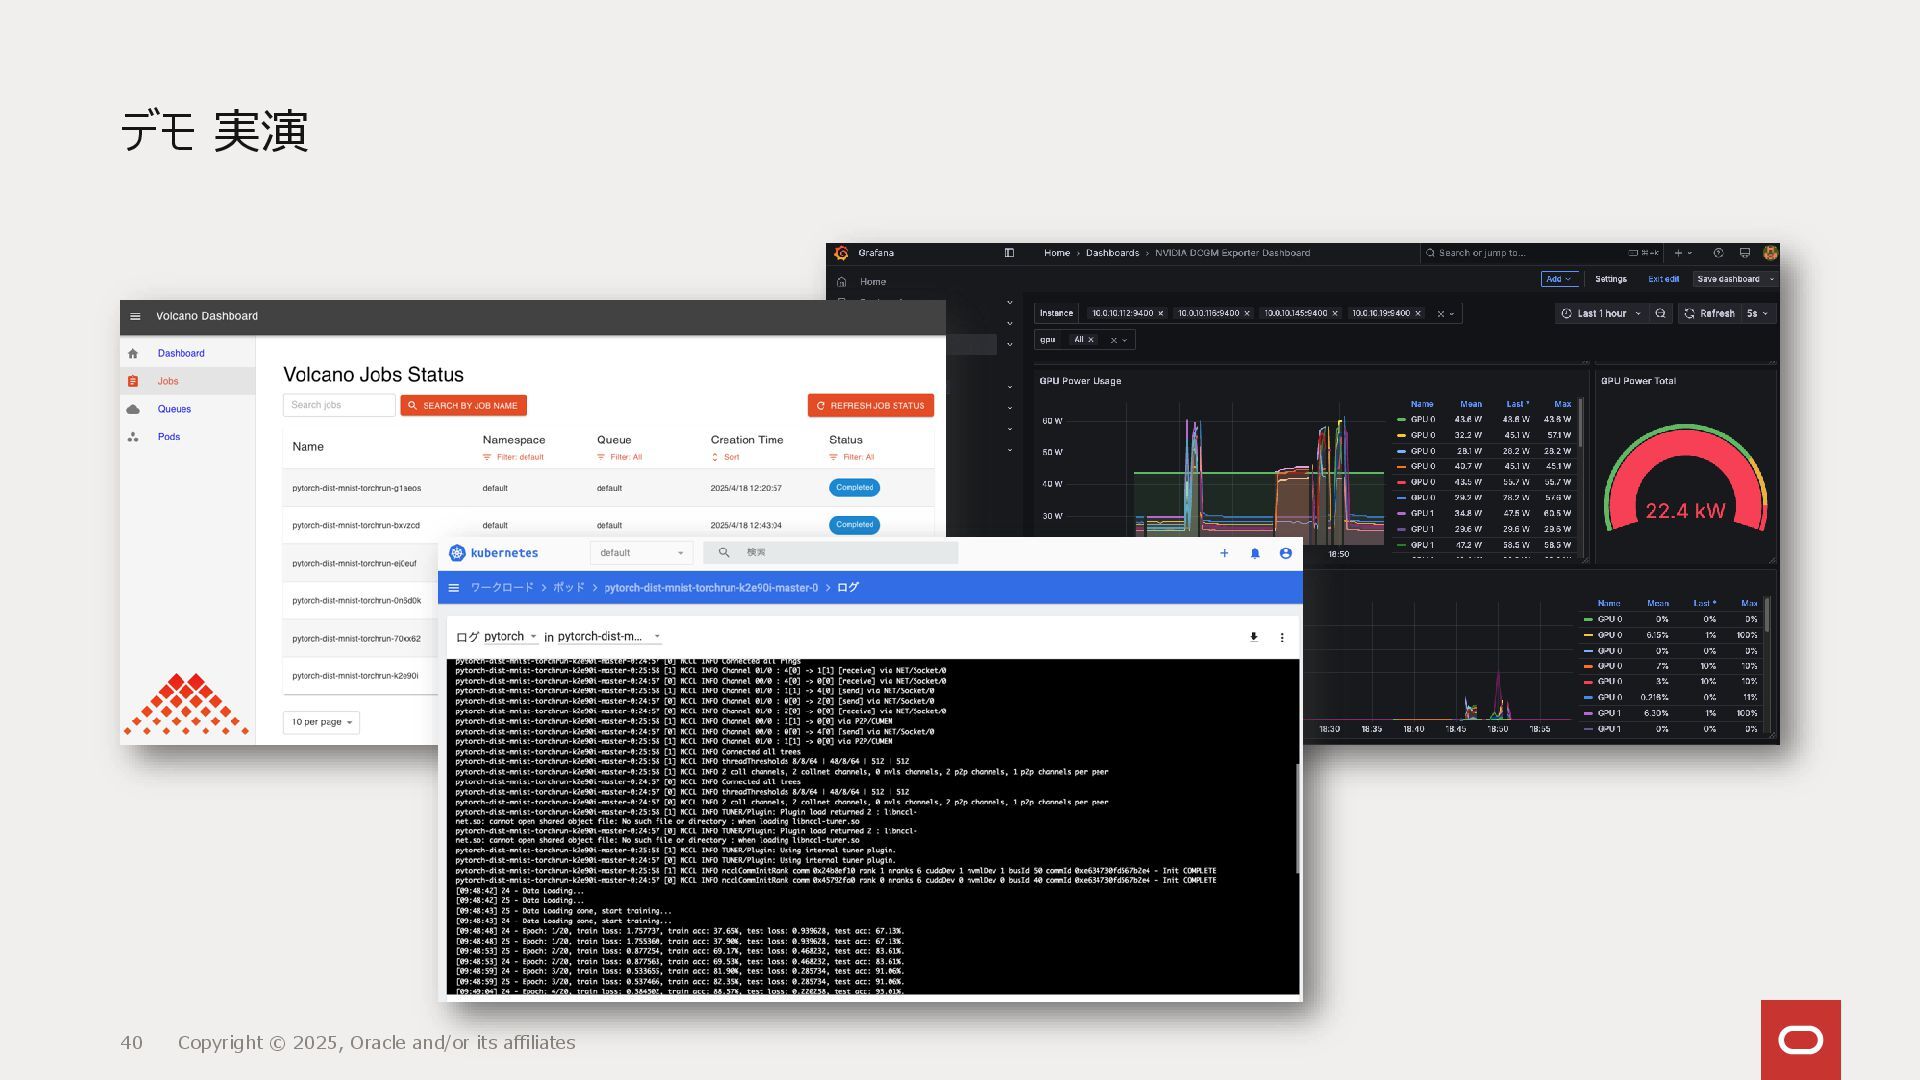
Task: Toggle the first GPU 0 legend series
Action: (1422, 419)
